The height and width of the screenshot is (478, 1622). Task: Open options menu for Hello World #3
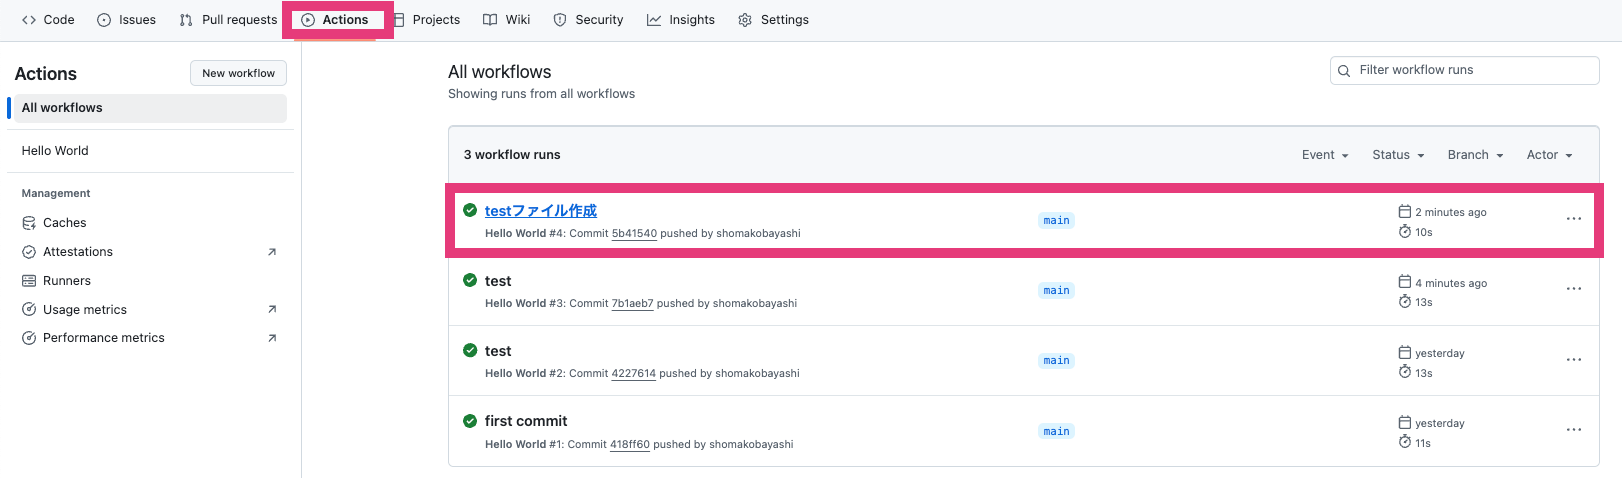pyautogui.click(x=1574, y=289)
